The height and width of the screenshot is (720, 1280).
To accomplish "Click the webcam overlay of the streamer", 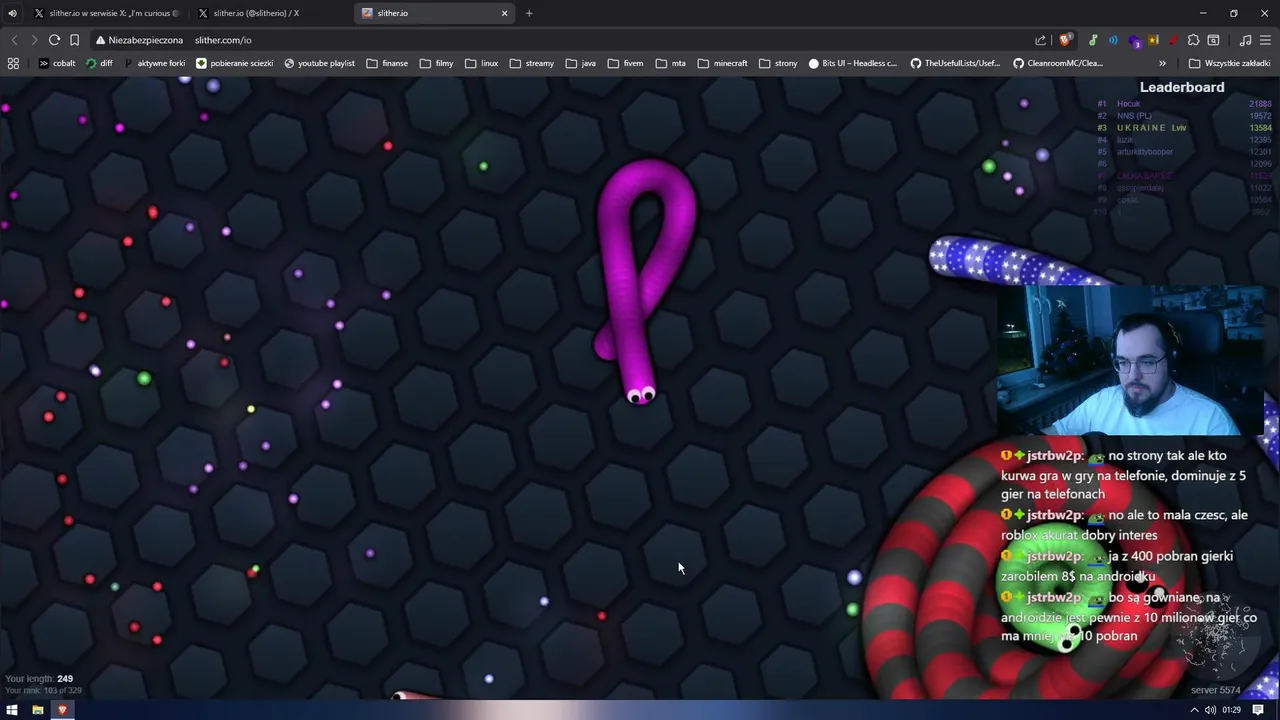I will pyautogui.click(x=1130, y=360).
